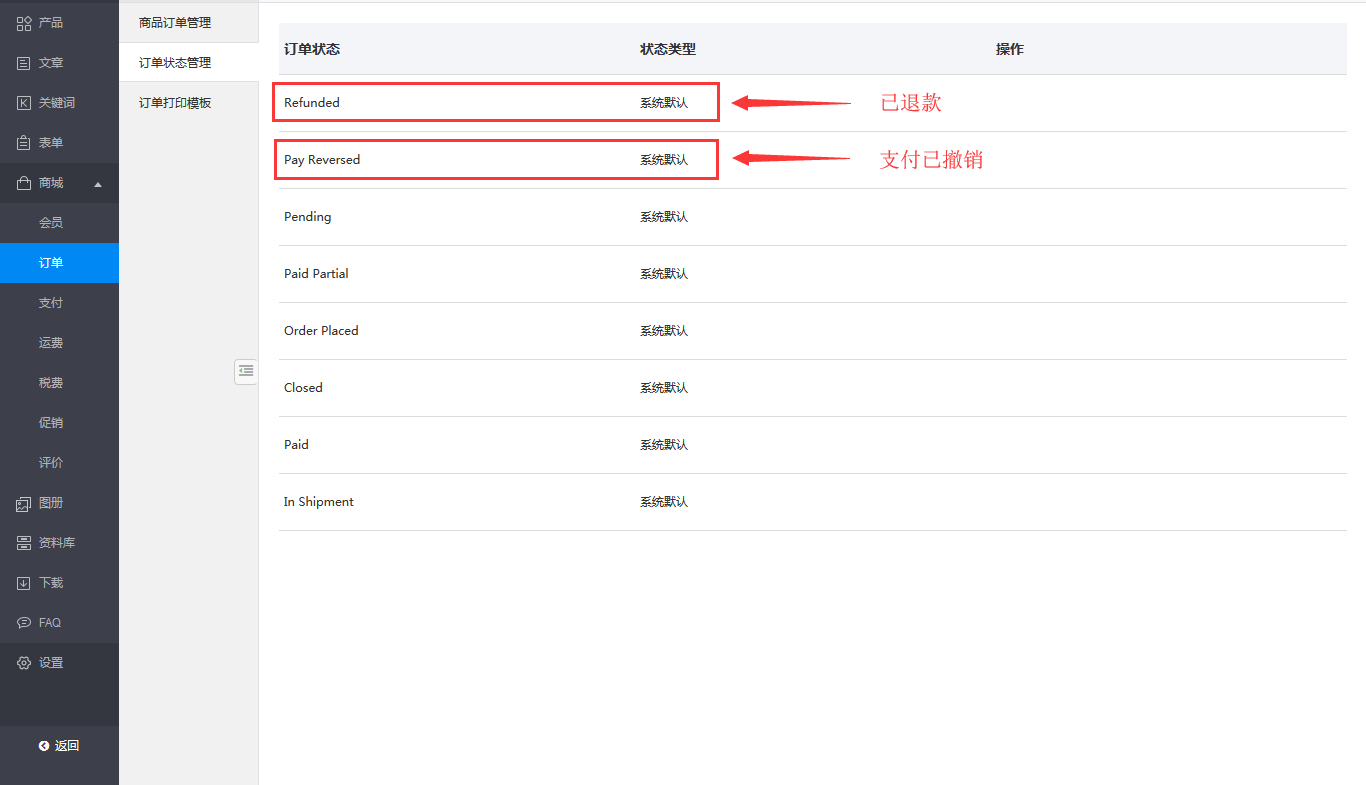Click the 图册 gallery icon
1366x785 pixels.
(24, 503)
